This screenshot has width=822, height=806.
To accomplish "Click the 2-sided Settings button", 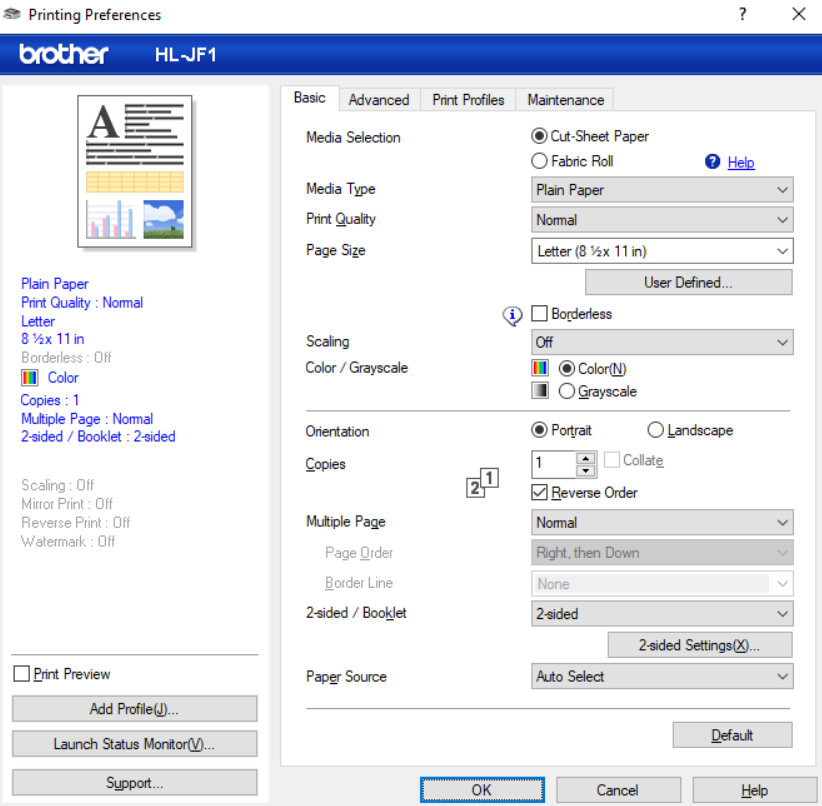I will pyautogui.click(x=699, y=645).
